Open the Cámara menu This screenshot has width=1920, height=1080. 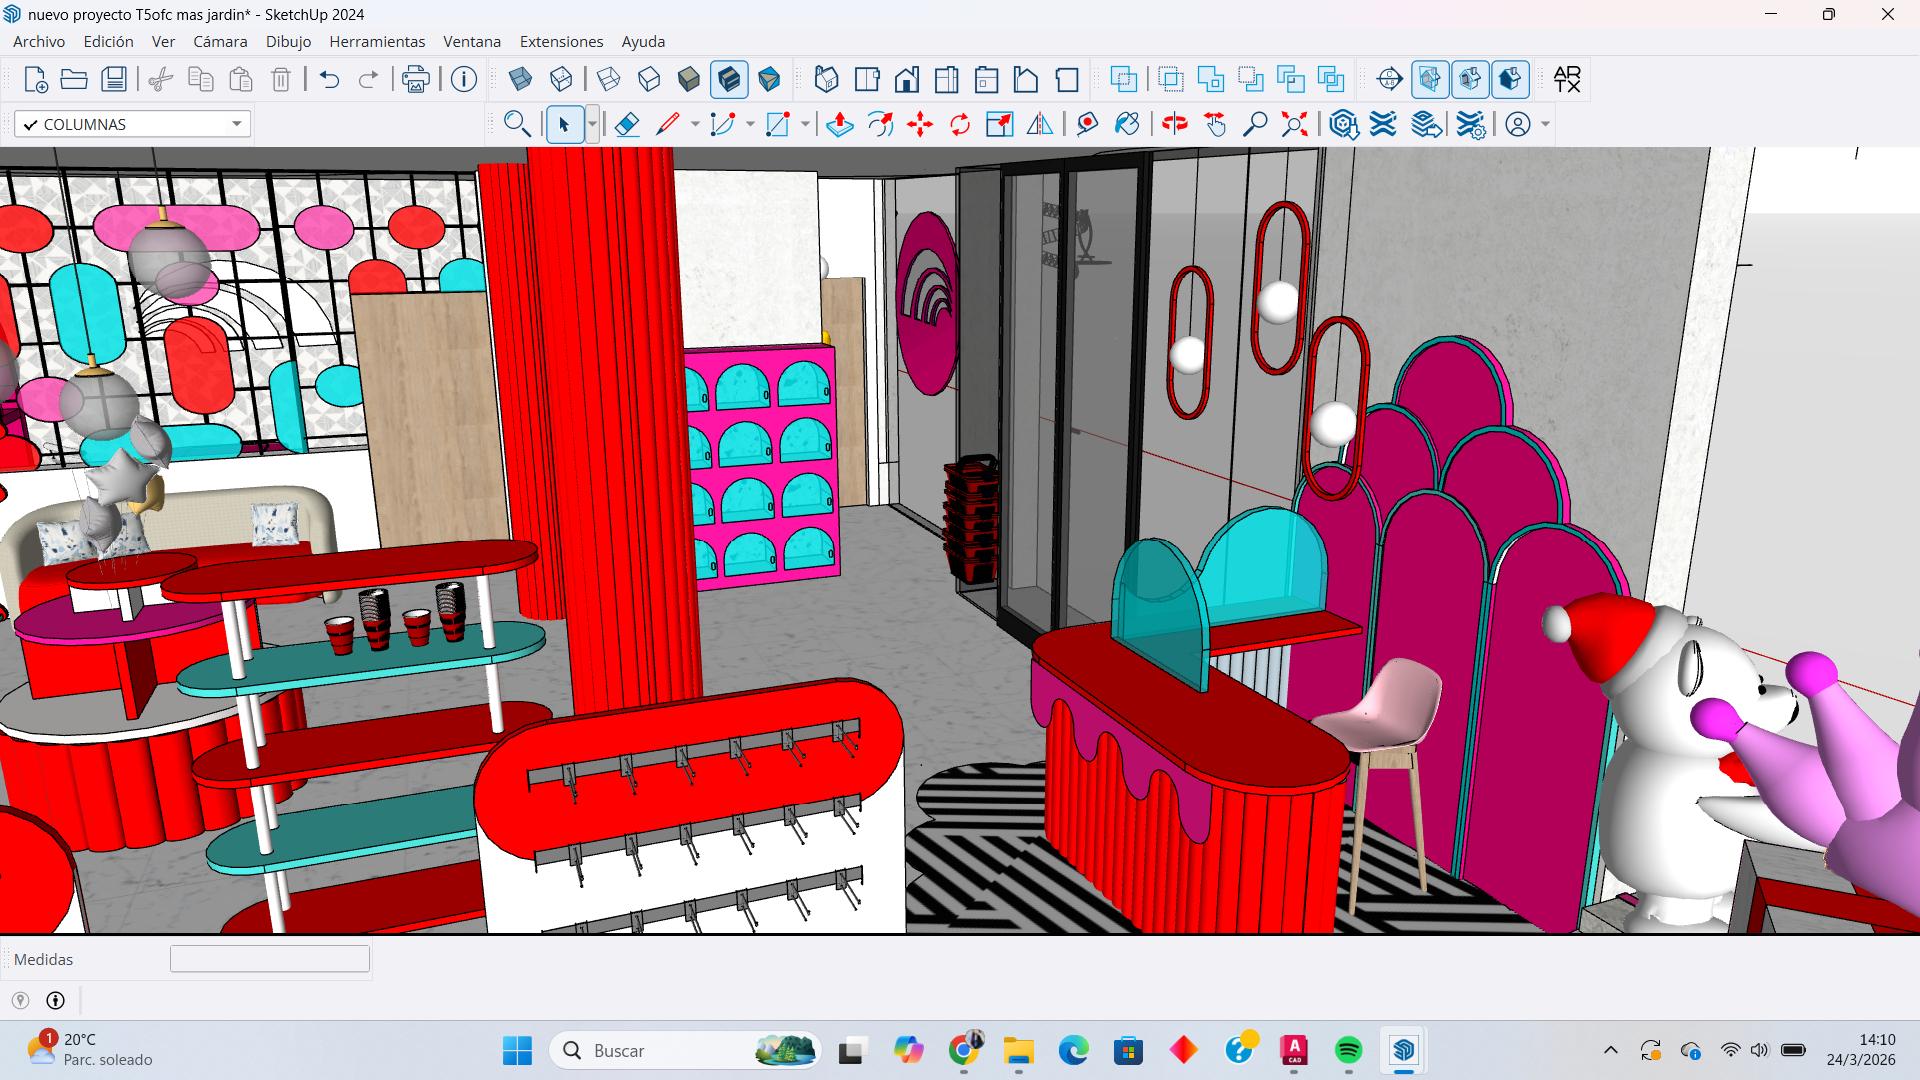coord(220,41)
